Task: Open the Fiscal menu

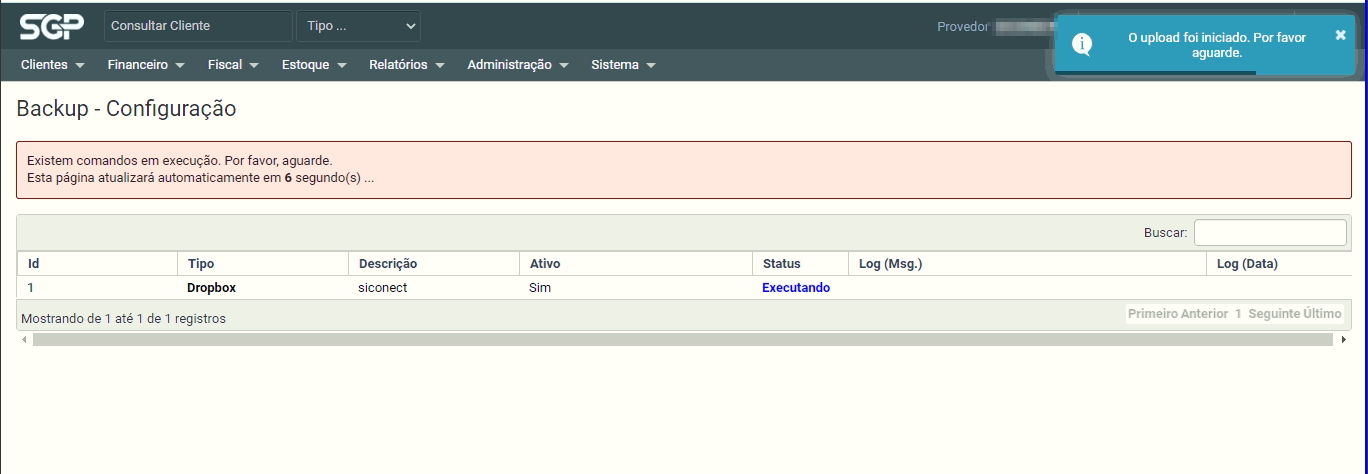Action: point(233,65)
